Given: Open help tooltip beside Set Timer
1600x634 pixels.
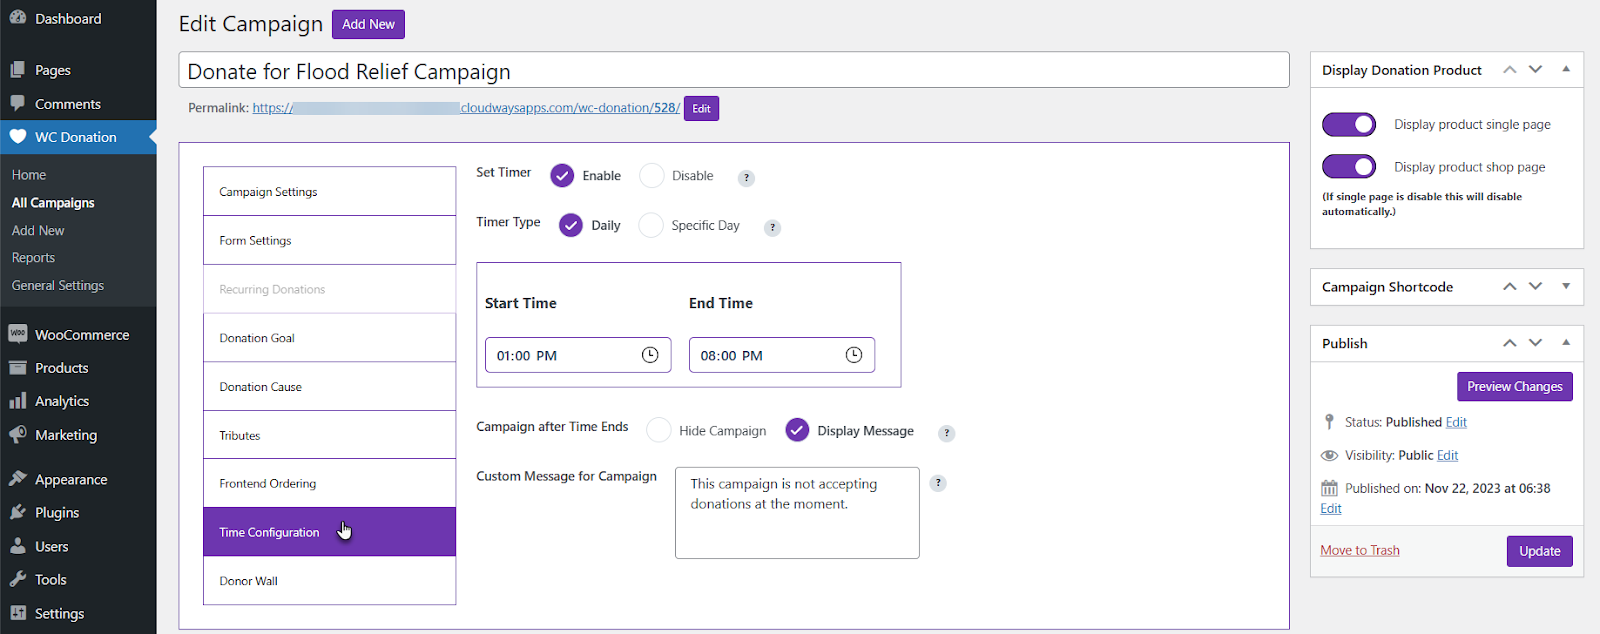Looking at the screenshot, I should pyautogui.click(x=746, y=178).
